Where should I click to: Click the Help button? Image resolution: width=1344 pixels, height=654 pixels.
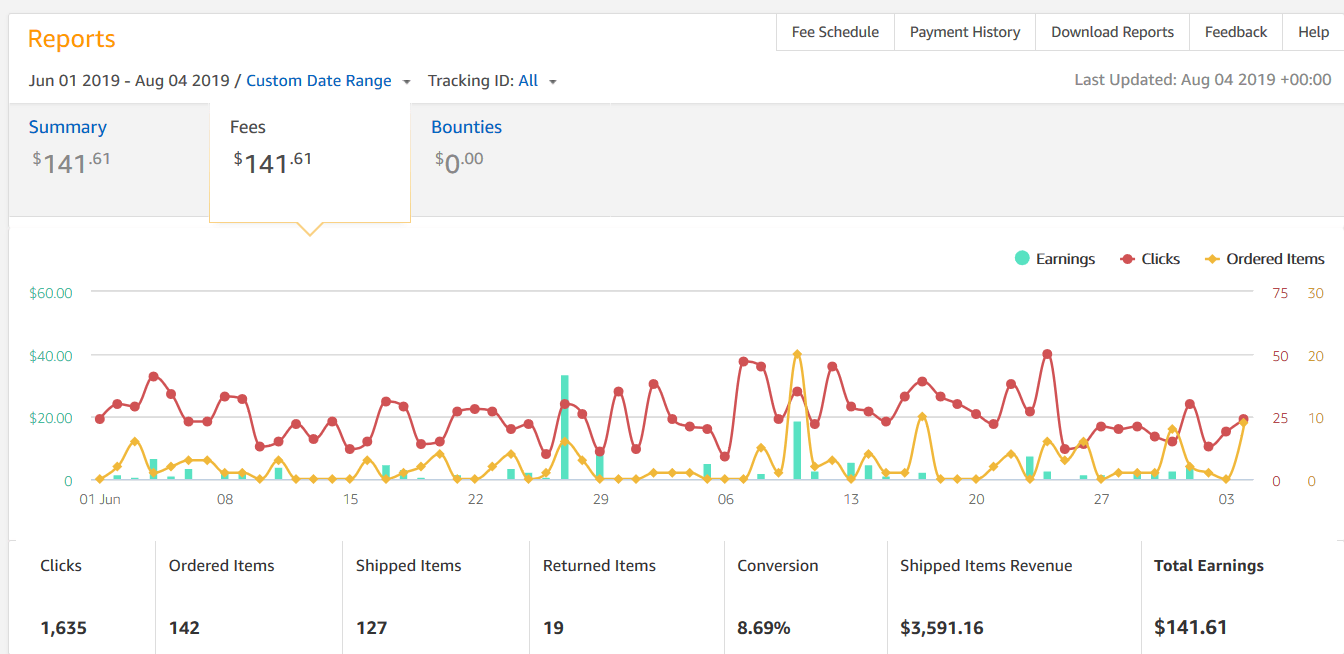tap(1313, 32)
